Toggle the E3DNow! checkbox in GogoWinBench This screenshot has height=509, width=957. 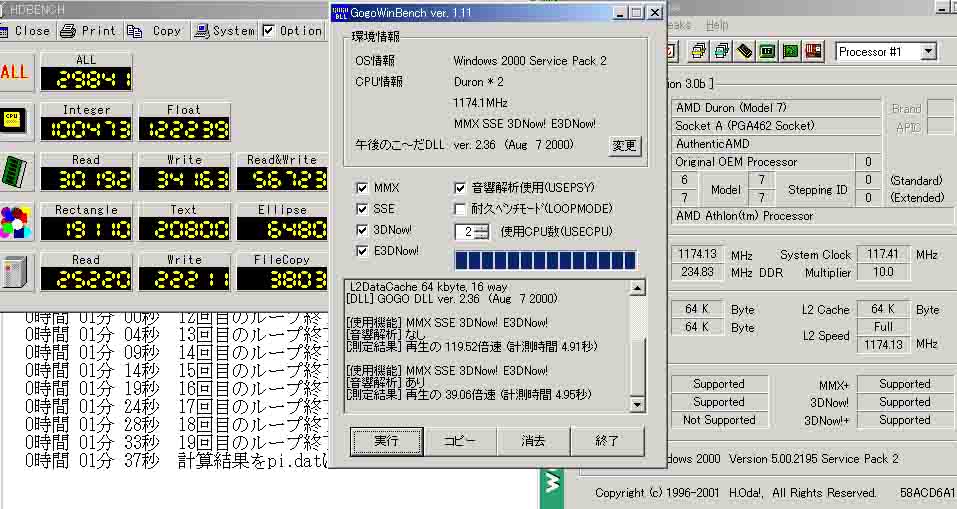point(362,251)
